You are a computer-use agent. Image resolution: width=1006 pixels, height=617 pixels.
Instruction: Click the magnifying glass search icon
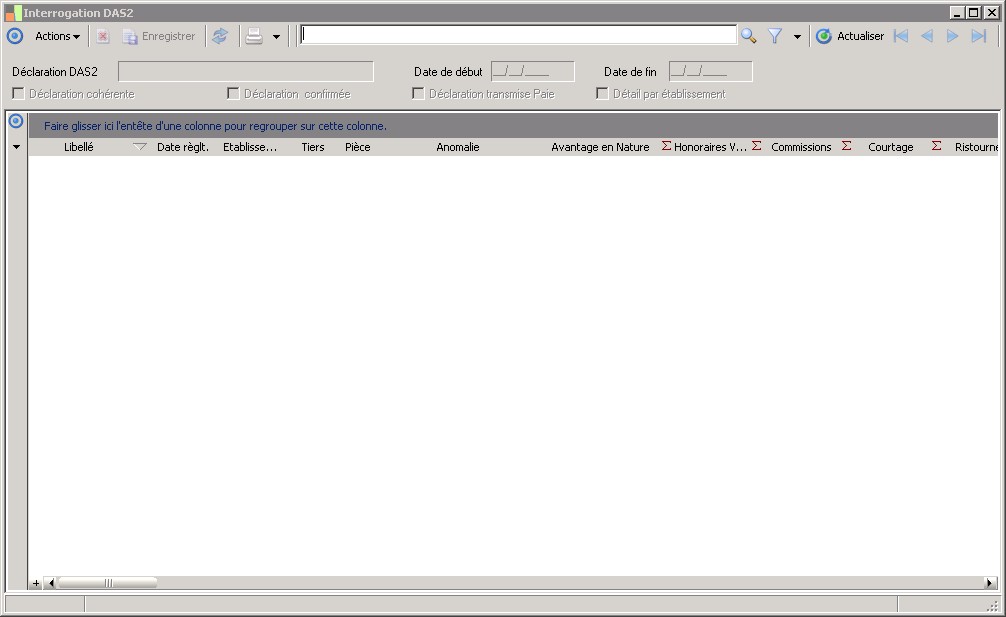point(748,36)
